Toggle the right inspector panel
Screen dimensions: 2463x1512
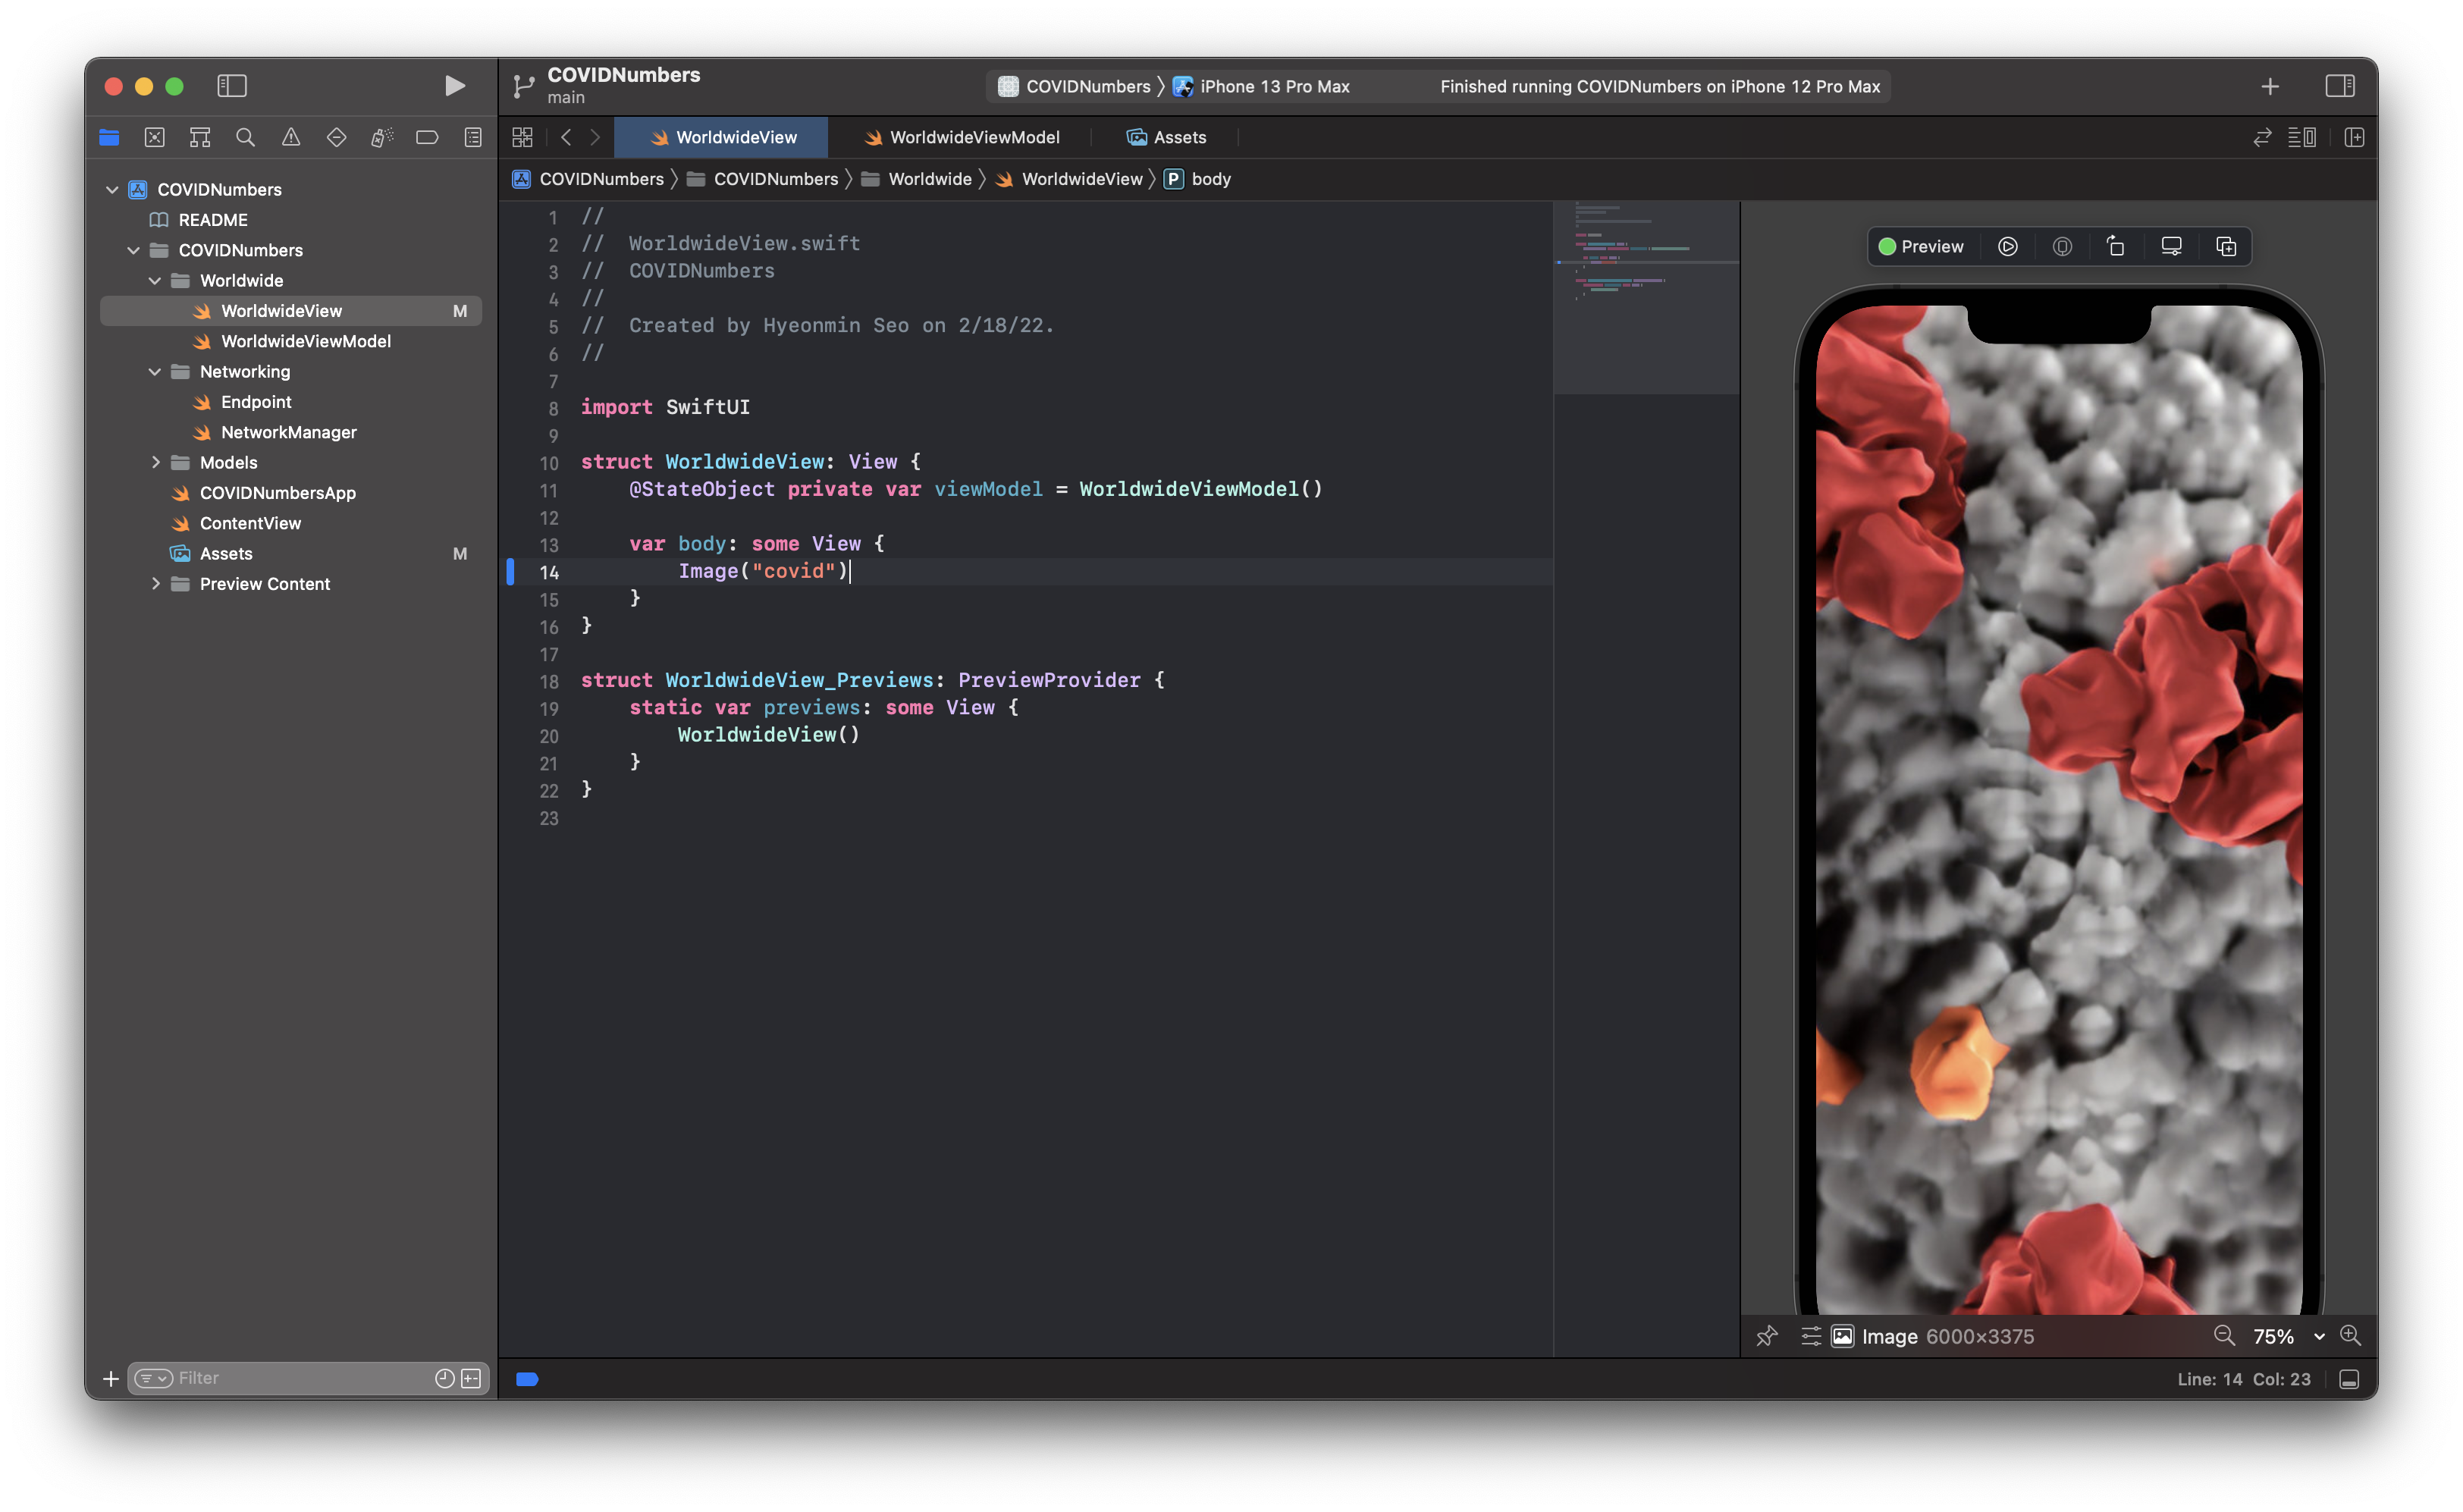click(x=2339, y=86)
